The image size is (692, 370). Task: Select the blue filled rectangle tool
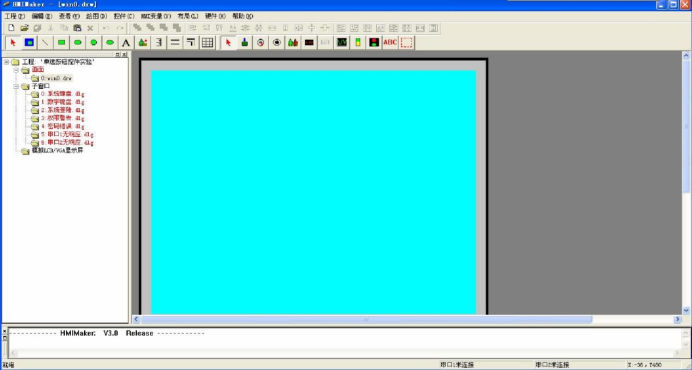click(29, 42)
